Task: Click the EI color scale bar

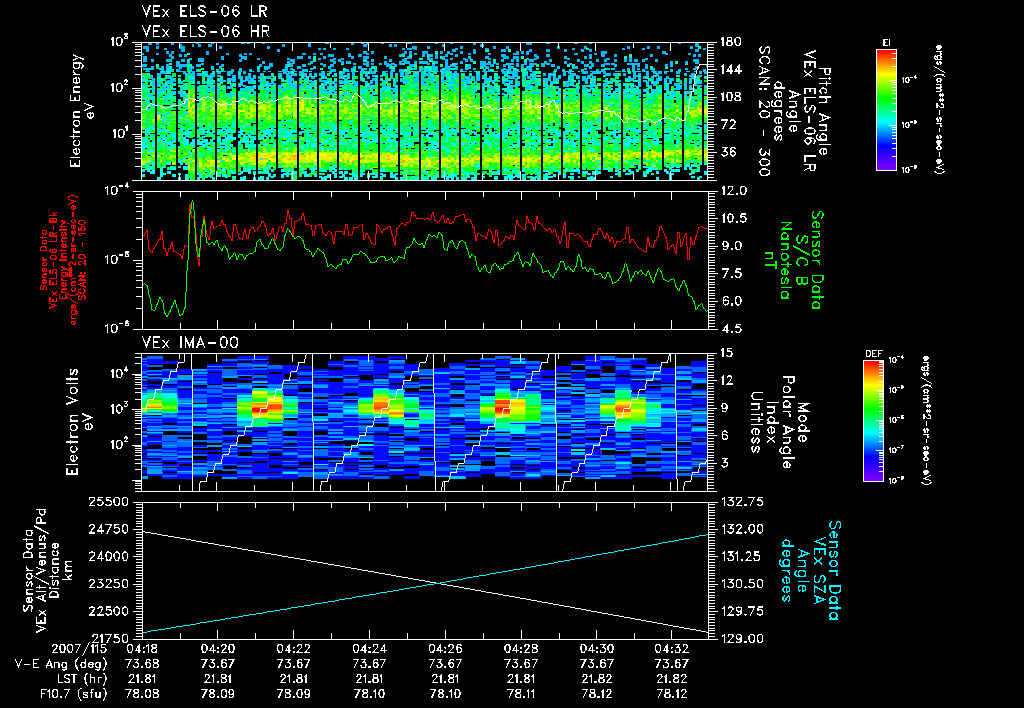Action: click(886, 110)
